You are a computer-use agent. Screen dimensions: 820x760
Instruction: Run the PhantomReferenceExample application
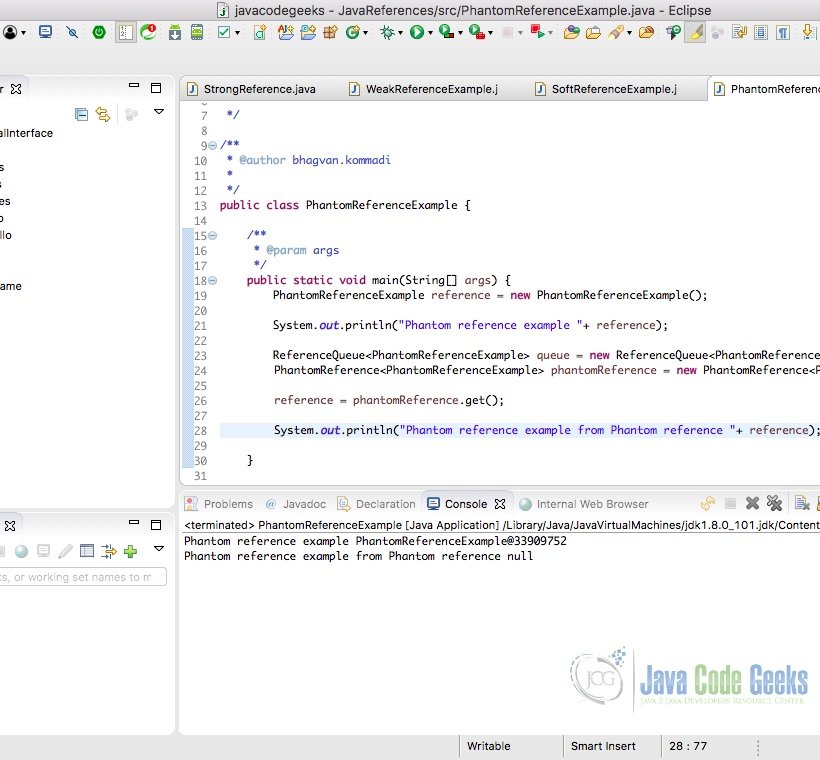[x=416, y=32]
